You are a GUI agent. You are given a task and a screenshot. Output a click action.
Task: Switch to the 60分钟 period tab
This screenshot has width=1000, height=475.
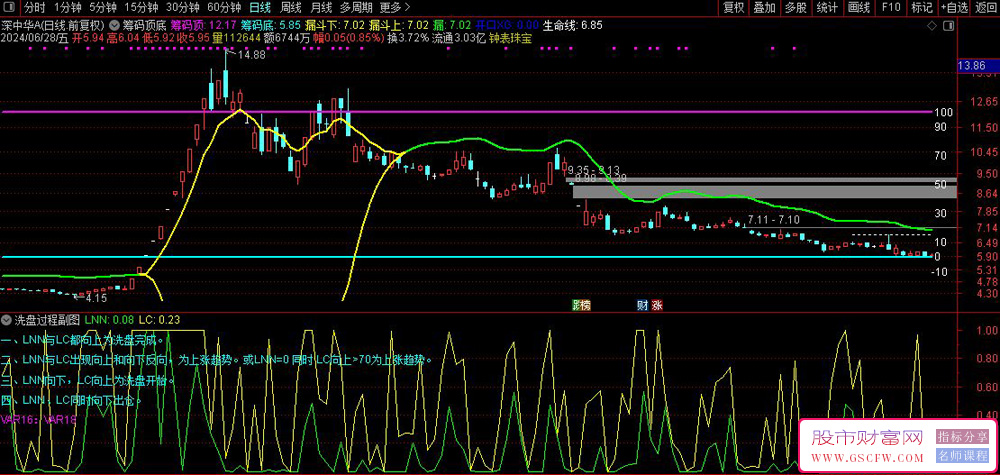pyautogui.click(x=224, y=8)
